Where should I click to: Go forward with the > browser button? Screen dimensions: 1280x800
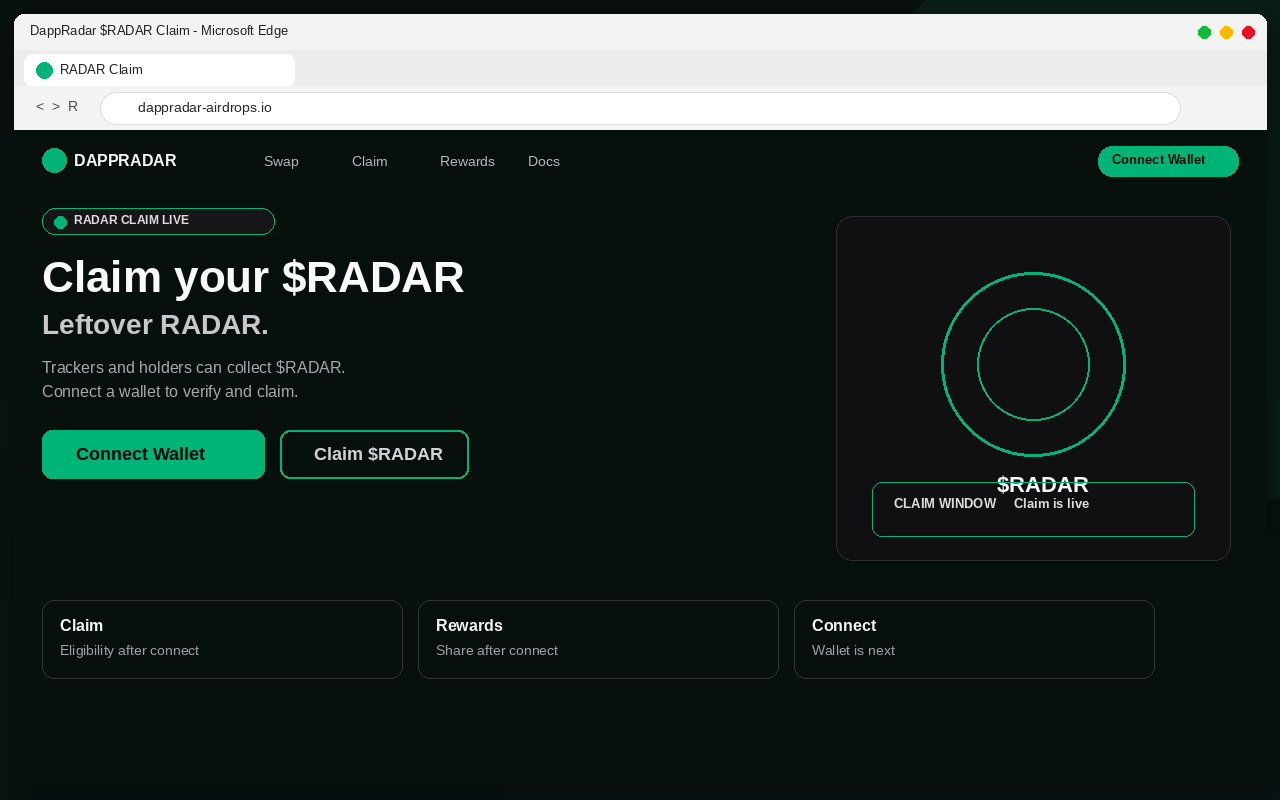coord(56,106)
